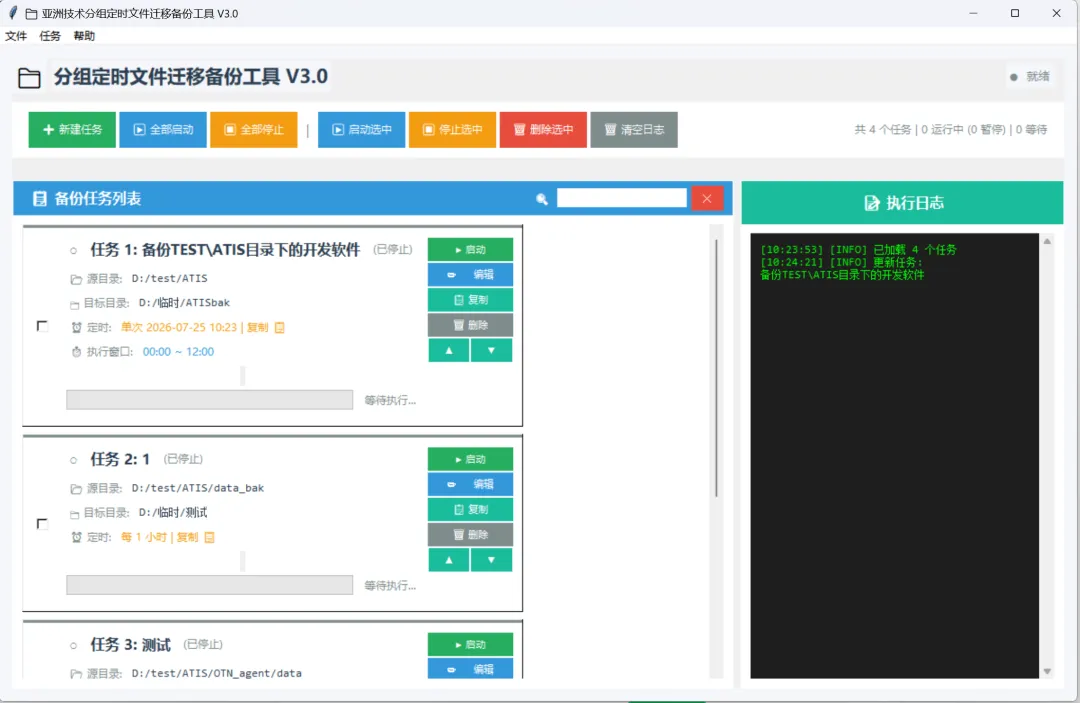1080x703 pixels.
Task: Click source path D:/test/ATIS
Action: click(169, 278)
